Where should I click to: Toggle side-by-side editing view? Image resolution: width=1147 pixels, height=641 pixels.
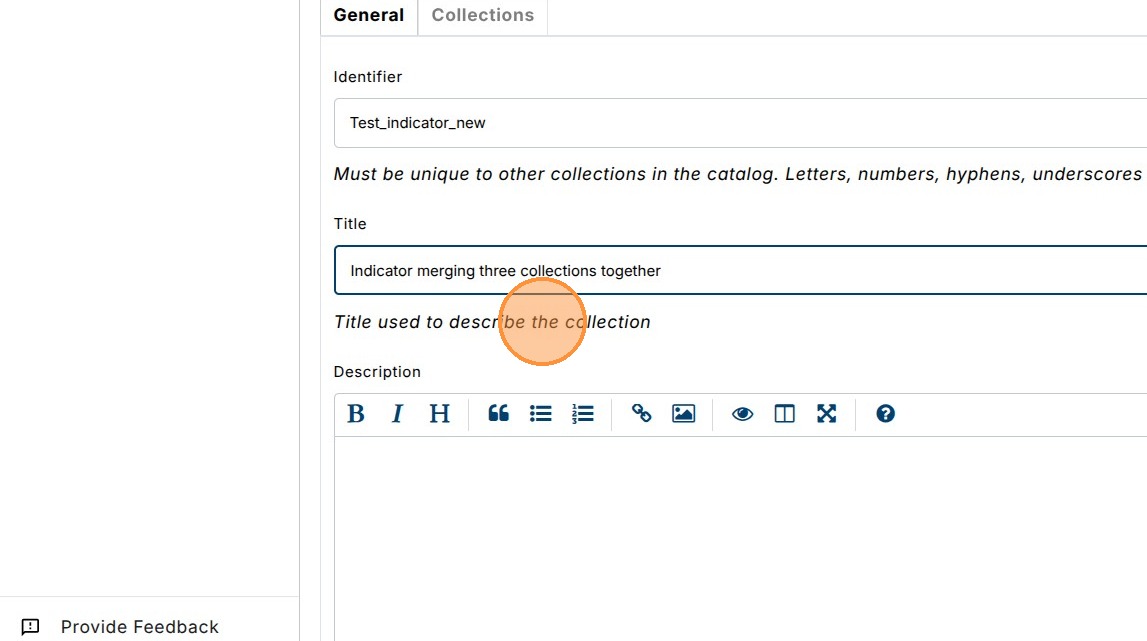pyautogui.click(x=784, y=414)
